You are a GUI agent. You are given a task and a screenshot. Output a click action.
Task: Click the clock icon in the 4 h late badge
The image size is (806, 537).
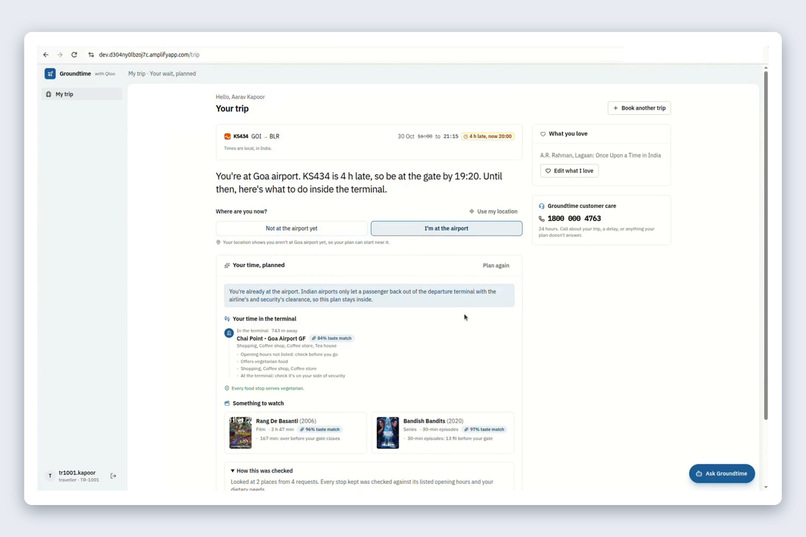[466, 136]
